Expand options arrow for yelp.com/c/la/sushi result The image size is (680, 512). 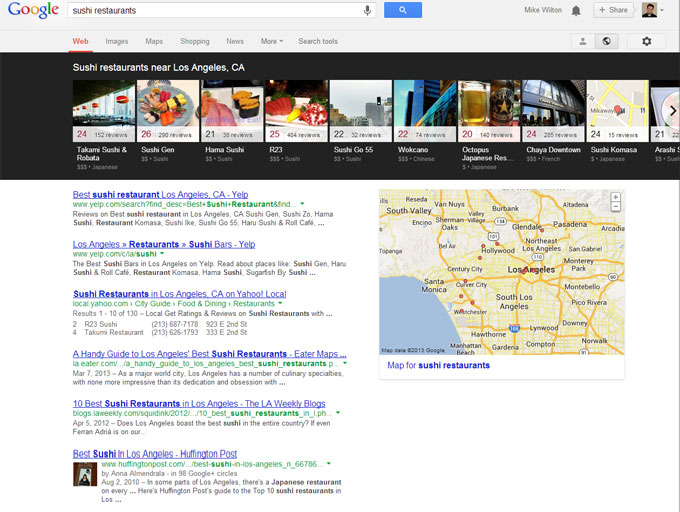162,254
